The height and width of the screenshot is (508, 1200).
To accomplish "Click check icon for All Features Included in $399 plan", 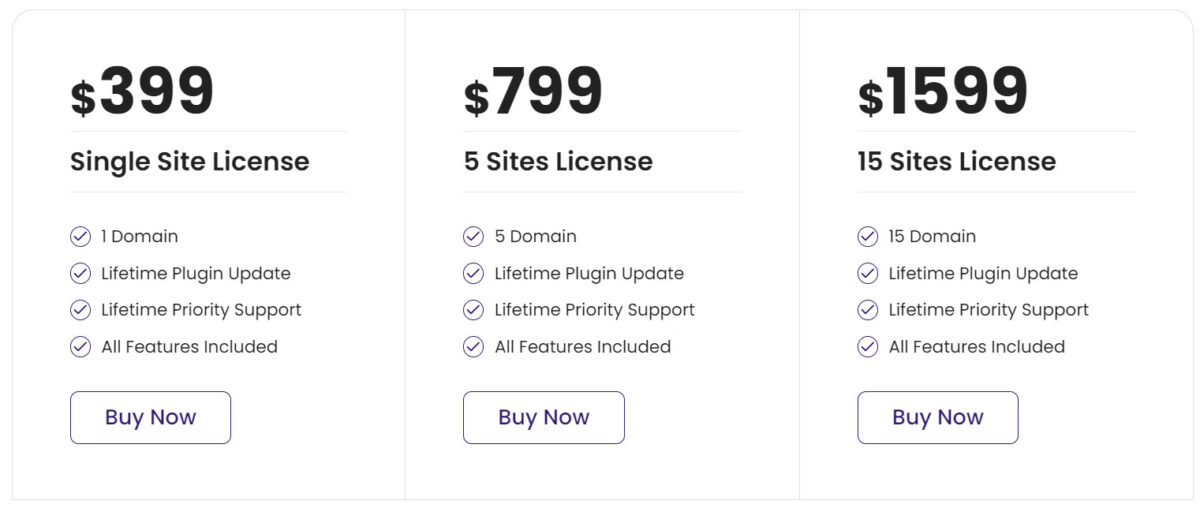I will click(80, 347).
